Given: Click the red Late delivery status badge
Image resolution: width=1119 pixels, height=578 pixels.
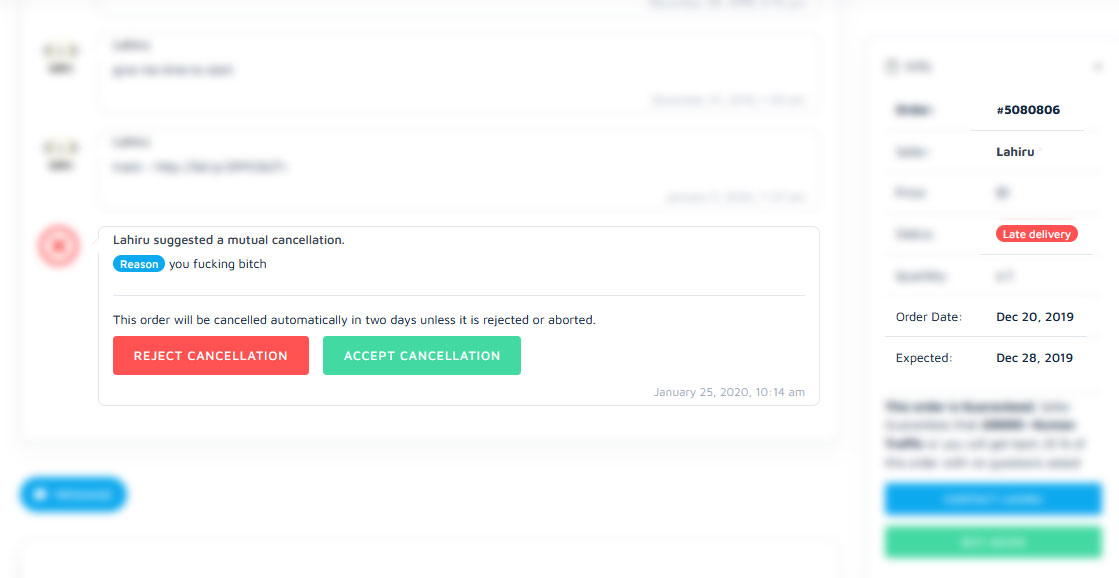Looking at the screenshot, I should (1036, 234).
